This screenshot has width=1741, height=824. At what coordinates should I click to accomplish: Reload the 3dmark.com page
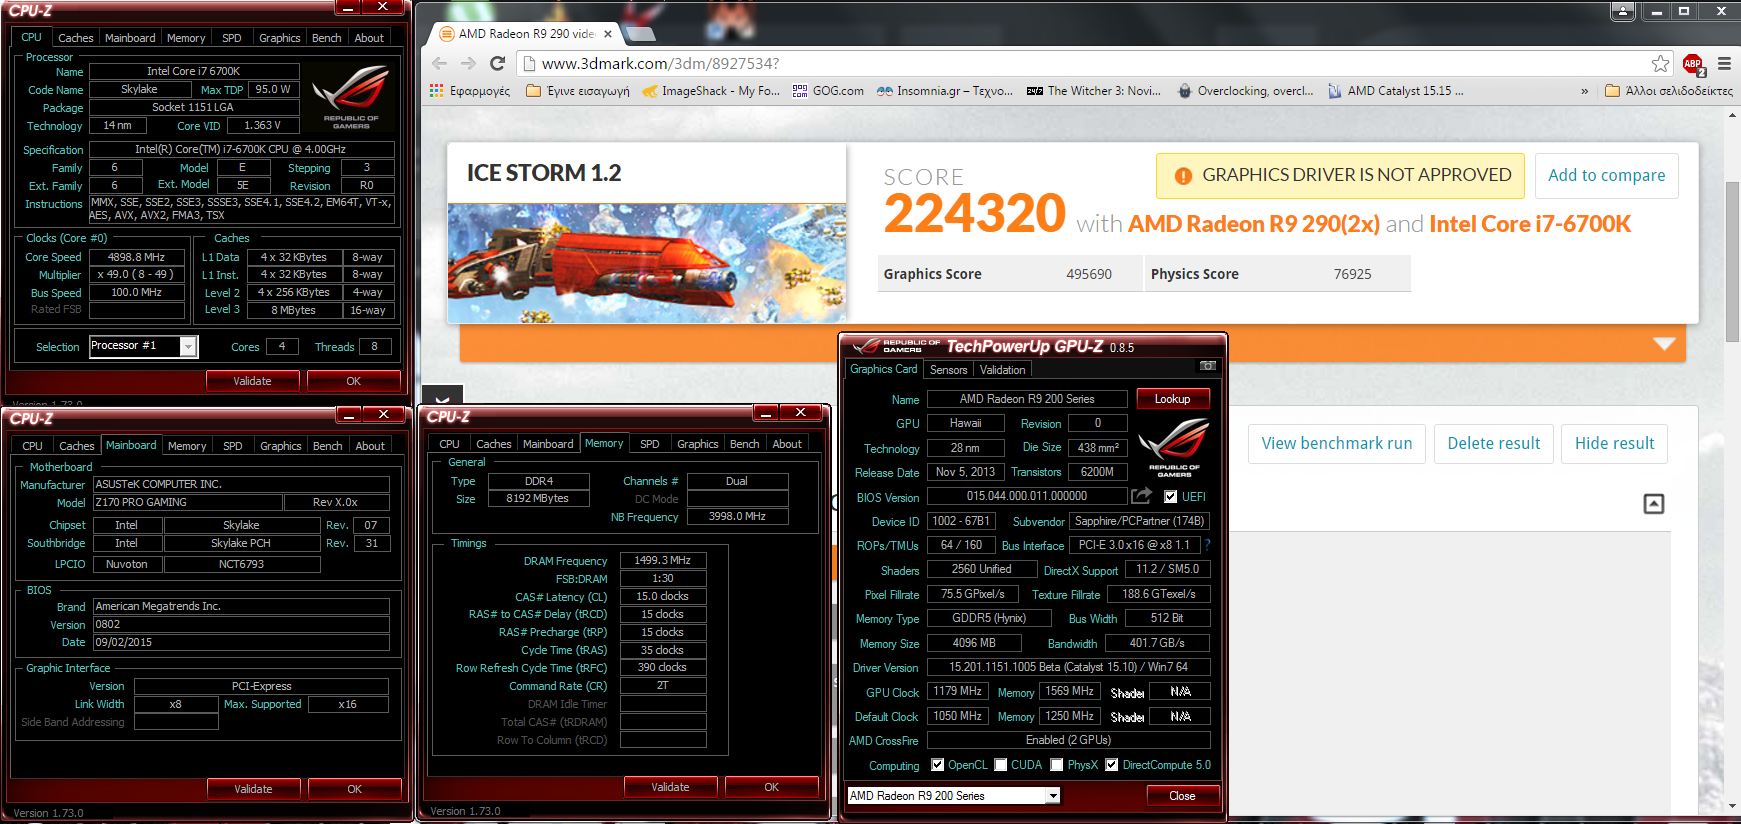[x=497, y=63]
